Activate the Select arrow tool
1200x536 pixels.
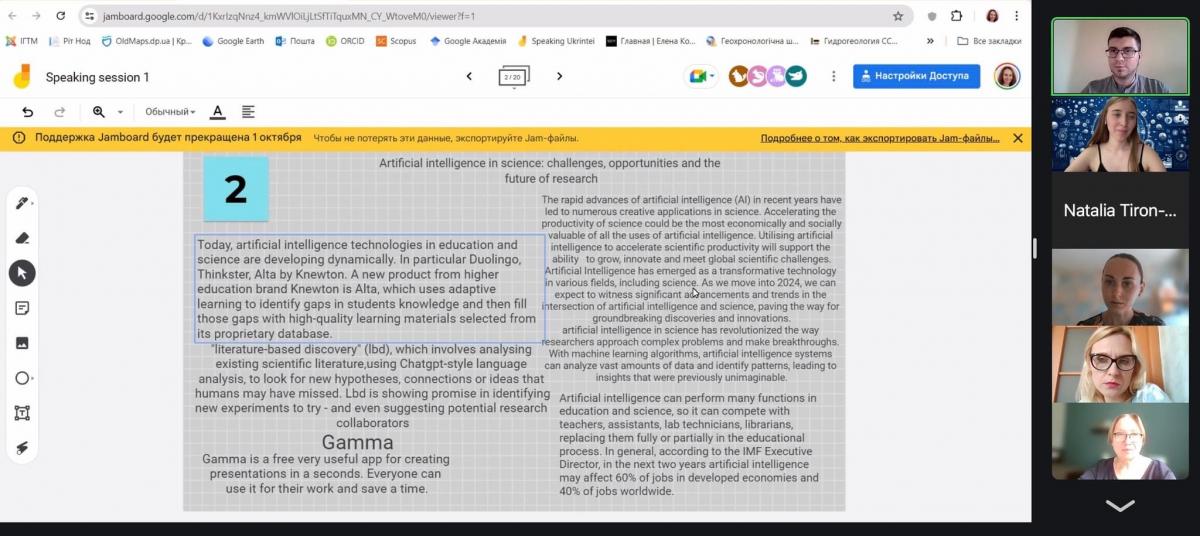click(x=22, y=273)
